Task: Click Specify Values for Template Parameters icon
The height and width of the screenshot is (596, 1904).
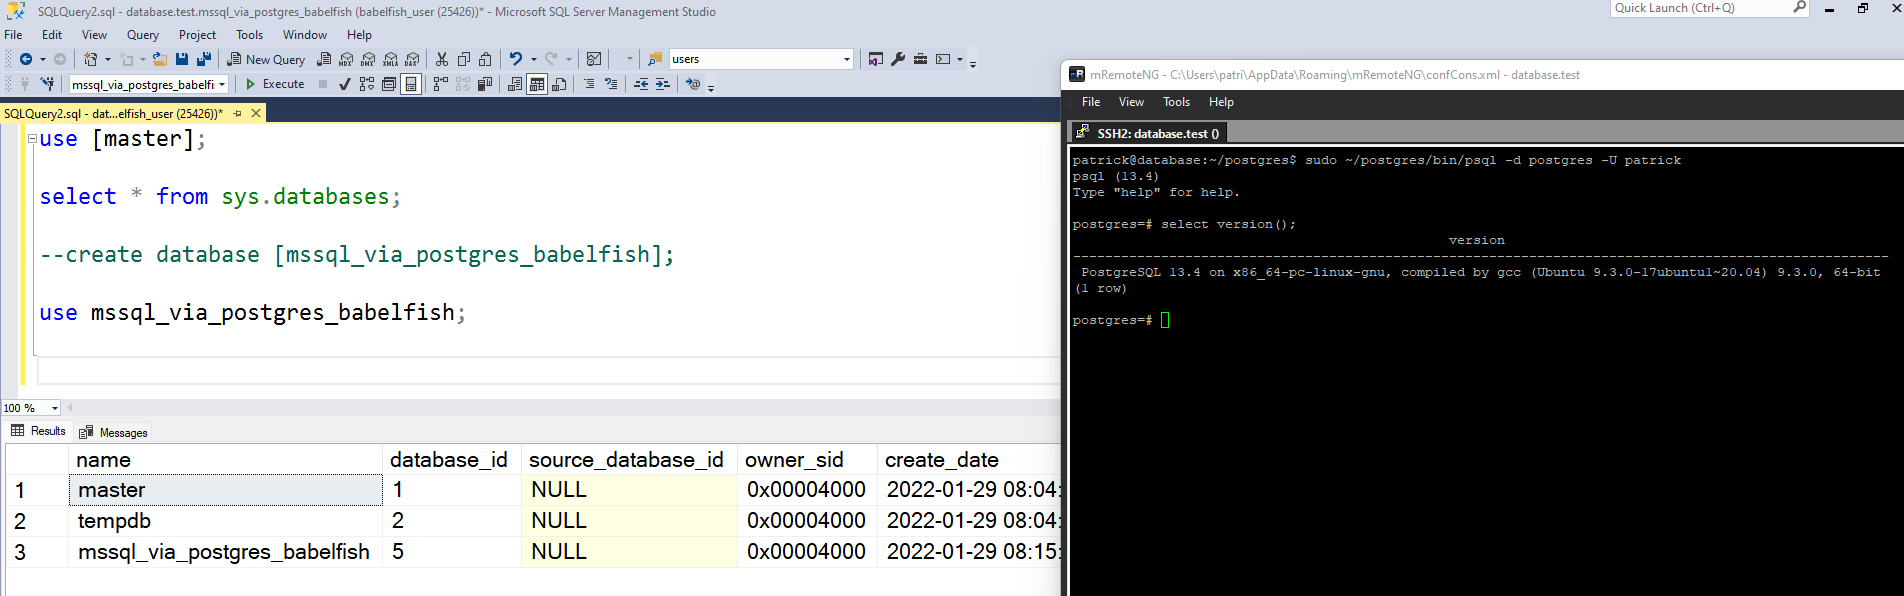Action: [x=693, y=84]
